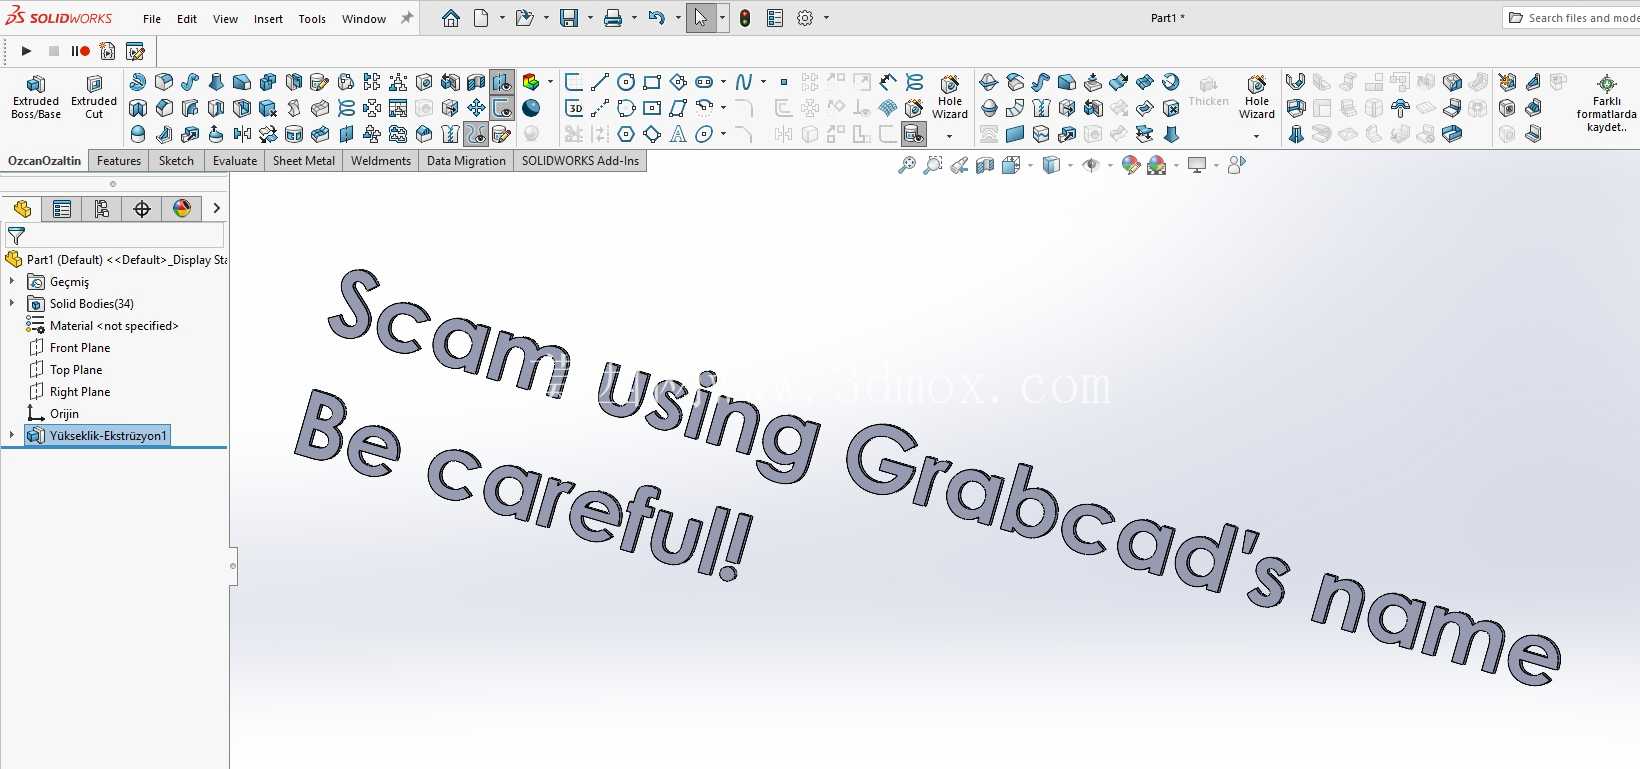1640x769 pixels.
Task: Undo the last action
Action: point(656,18)
